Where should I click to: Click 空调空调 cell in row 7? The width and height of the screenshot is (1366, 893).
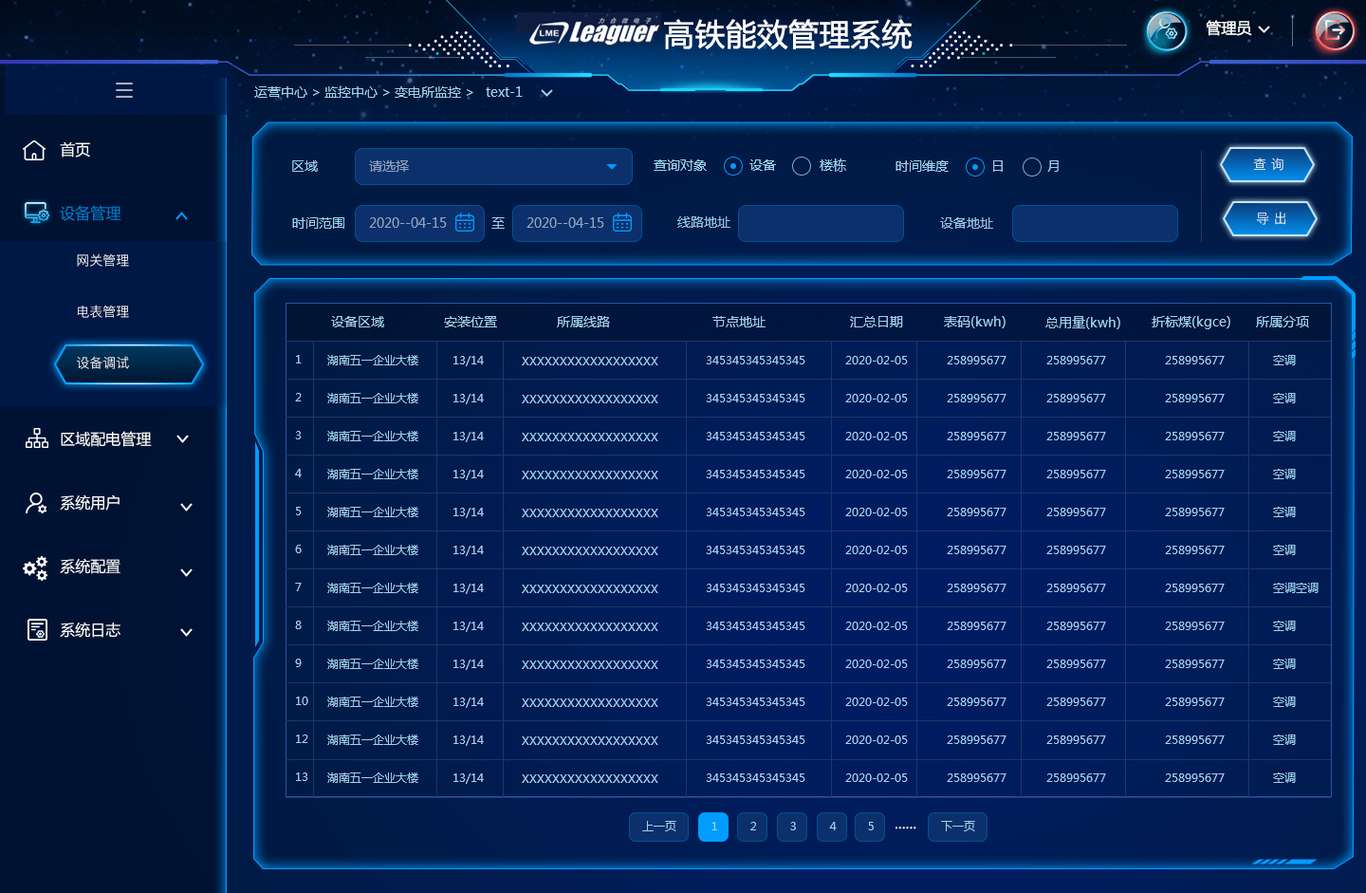(1296, 588)
